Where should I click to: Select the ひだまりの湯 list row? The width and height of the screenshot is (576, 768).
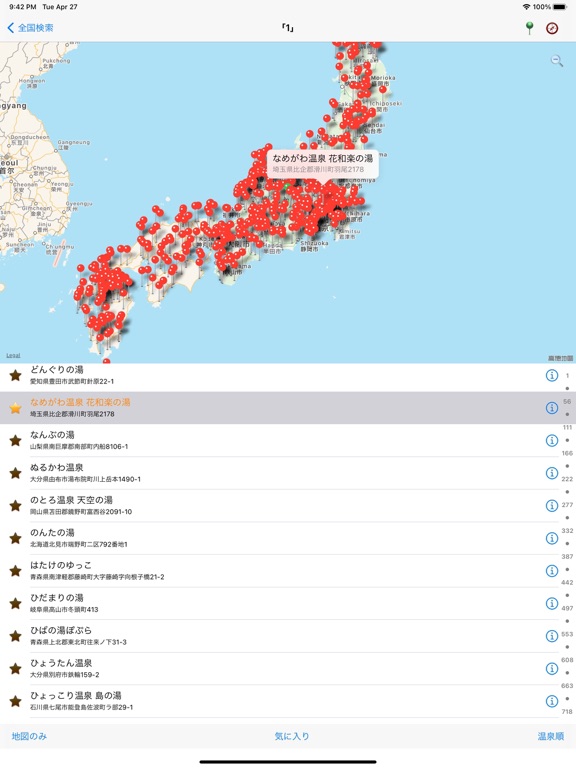279,603
